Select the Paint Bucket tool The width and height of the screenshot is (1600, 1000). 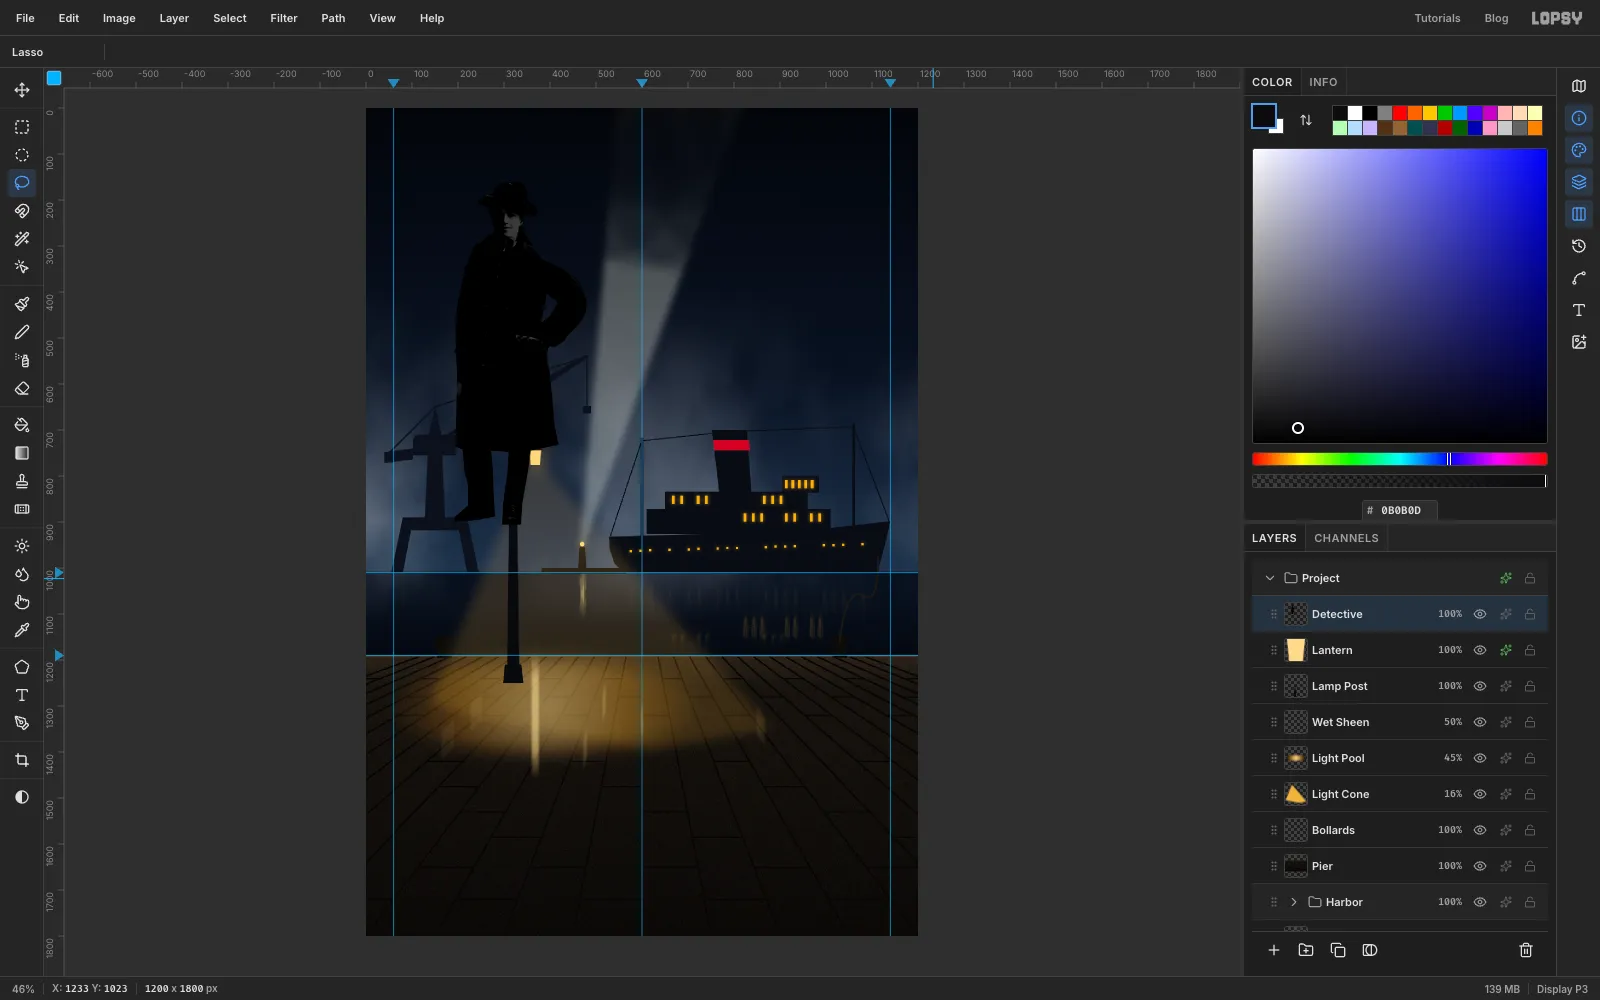22,425
